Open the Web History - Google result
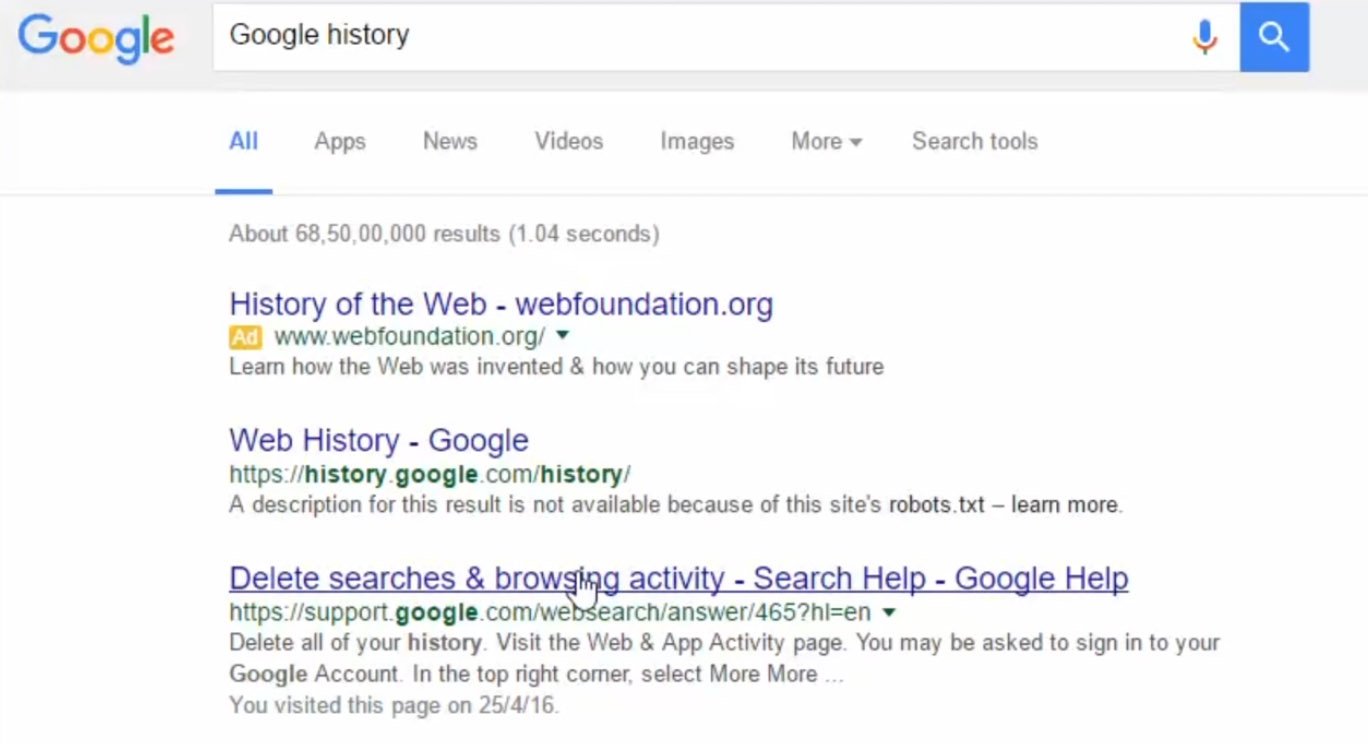This screenshot has width=1368, height=744. point(379,440)
